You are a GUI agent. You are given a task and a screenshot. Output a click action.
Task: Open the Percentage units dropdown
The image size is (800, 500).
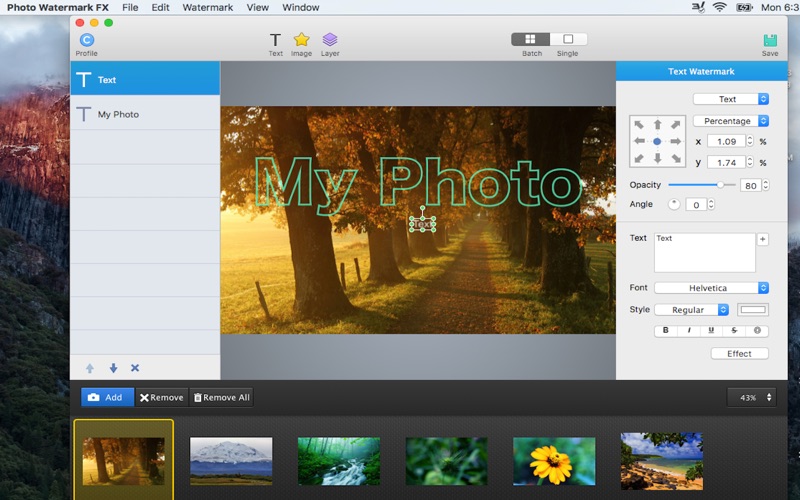[731, 121]
